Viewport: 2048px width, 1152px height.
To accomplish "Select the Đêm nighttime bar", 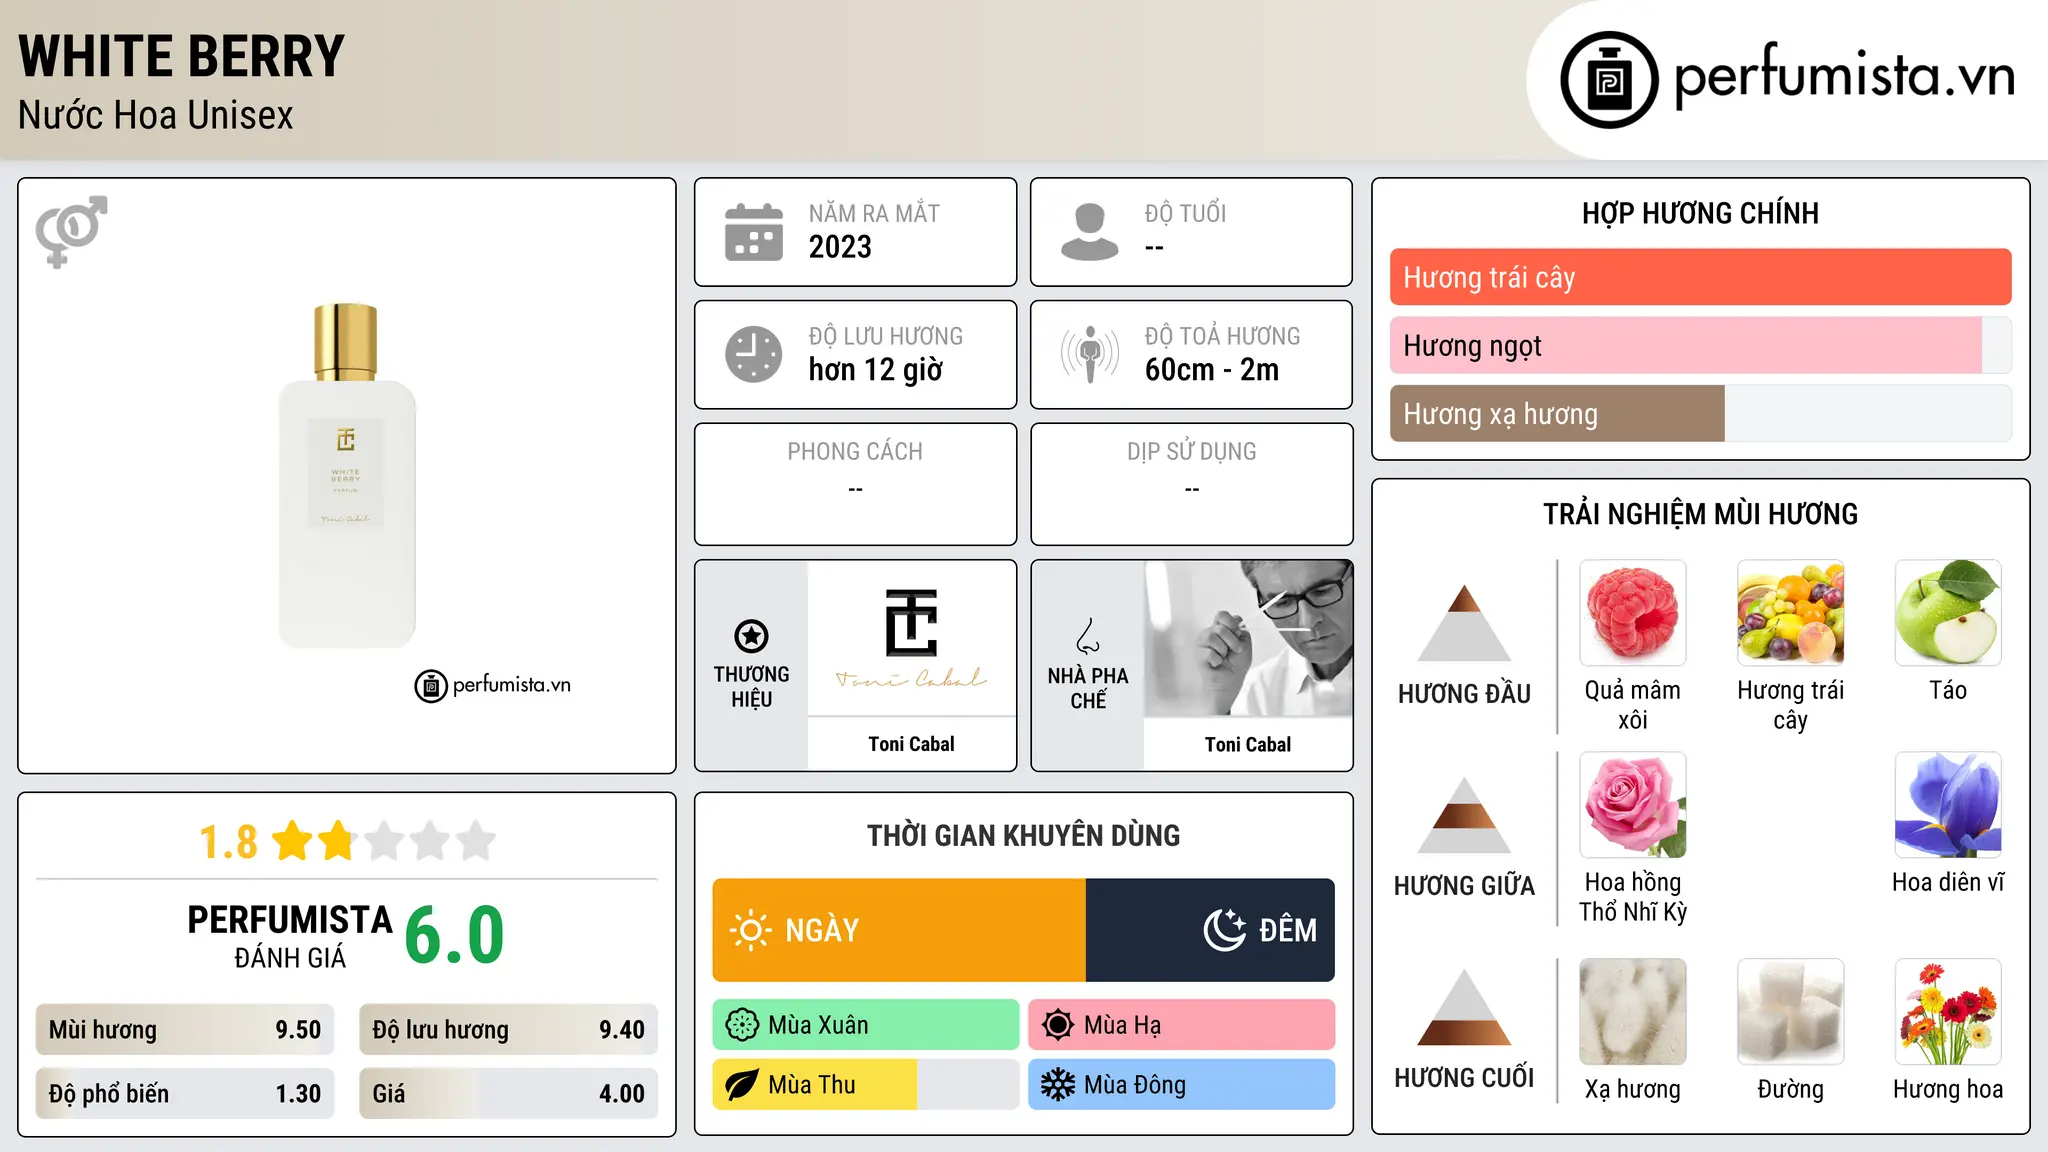I will 1210,930.
